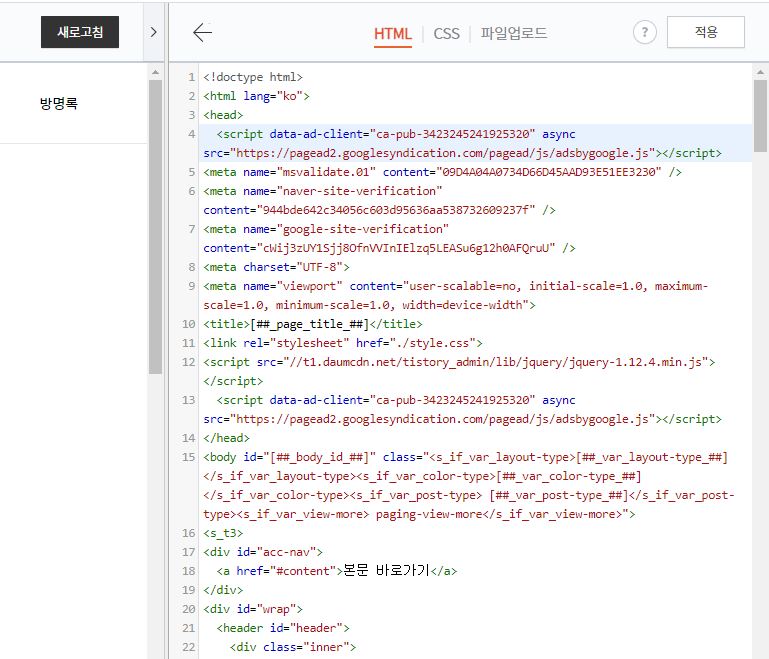Click the closing head tag line 14

point(227,438)
